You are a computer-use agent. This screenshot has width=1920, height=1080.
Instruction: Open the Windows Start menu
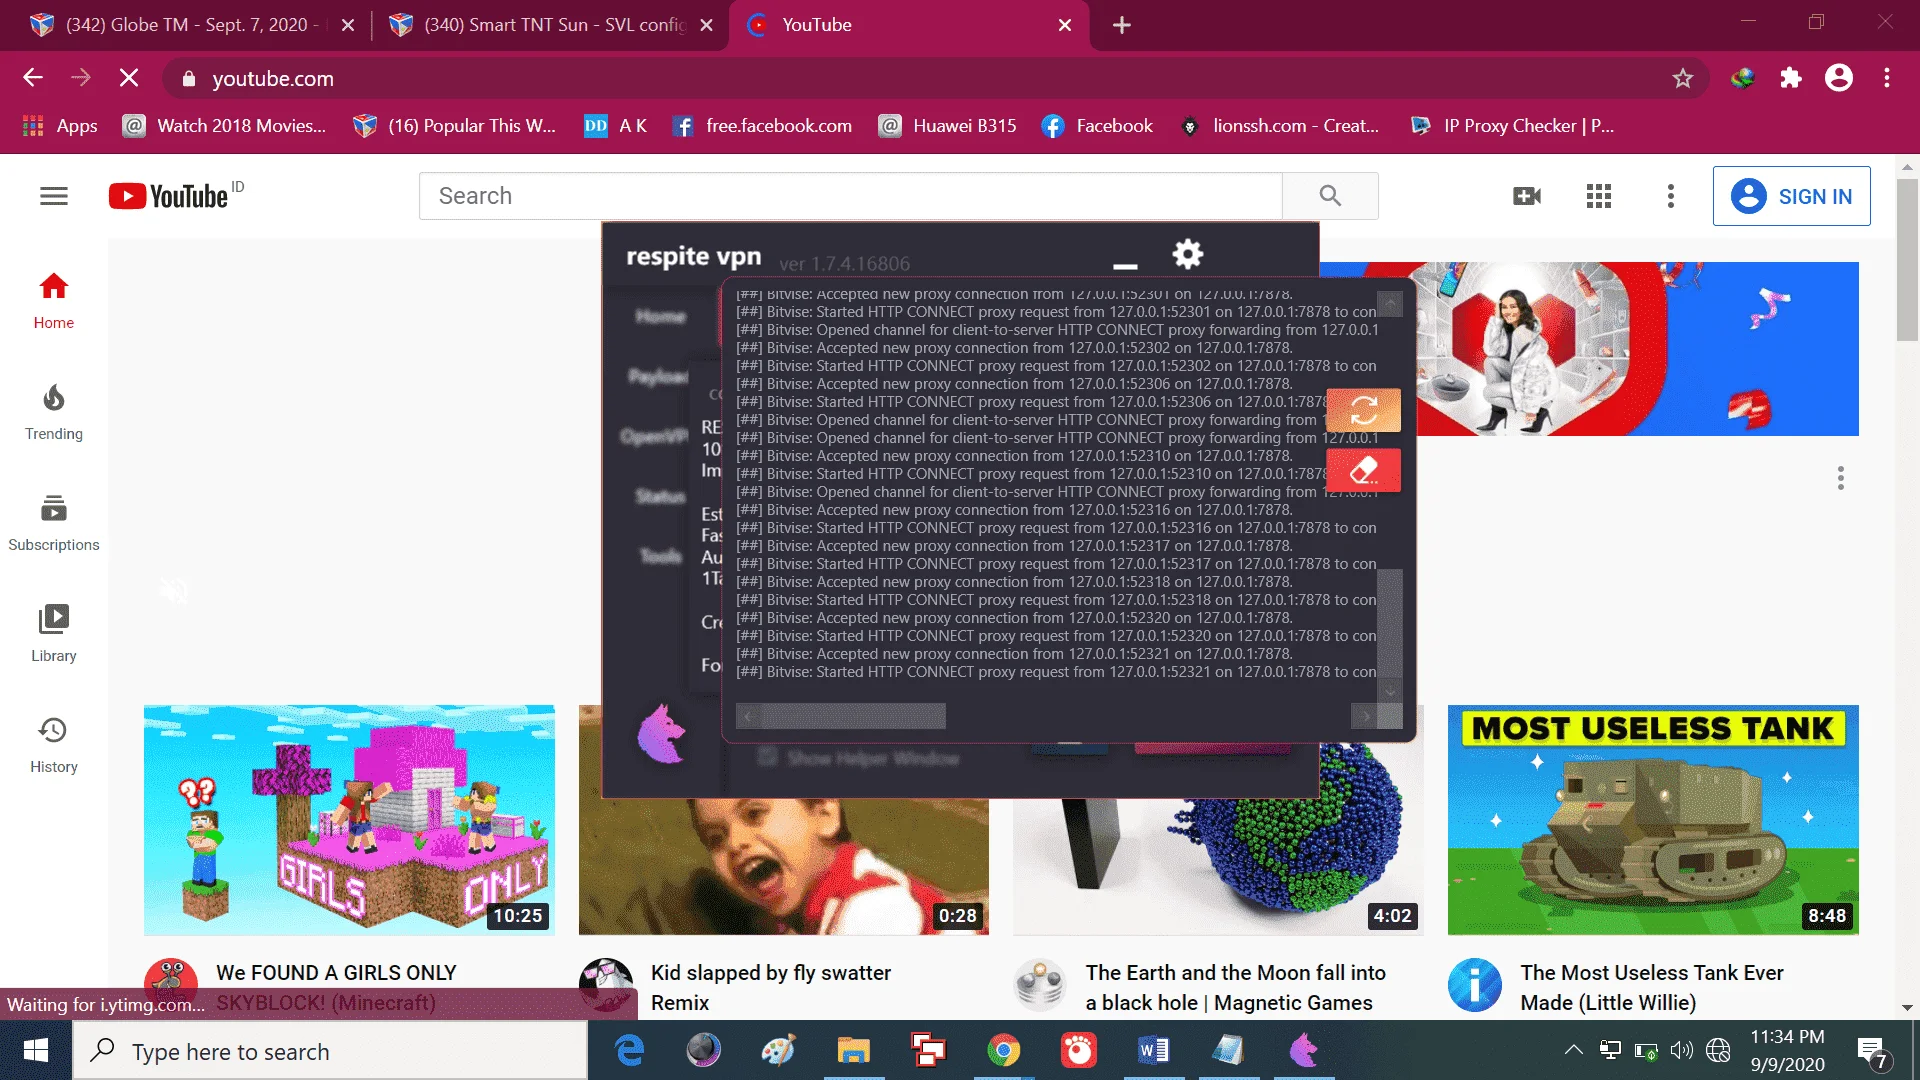coord(36,1050)
